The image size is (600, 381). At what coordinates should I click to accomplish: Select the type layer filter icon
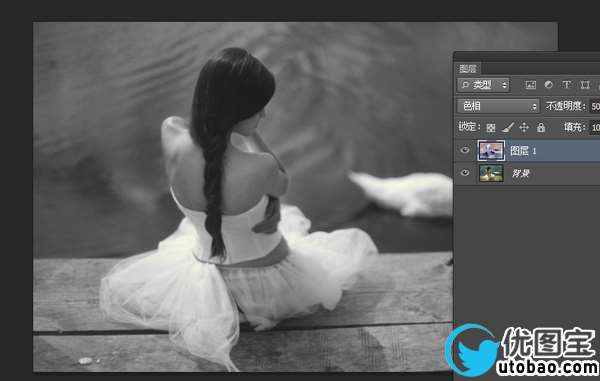click(x=567, y=85)
